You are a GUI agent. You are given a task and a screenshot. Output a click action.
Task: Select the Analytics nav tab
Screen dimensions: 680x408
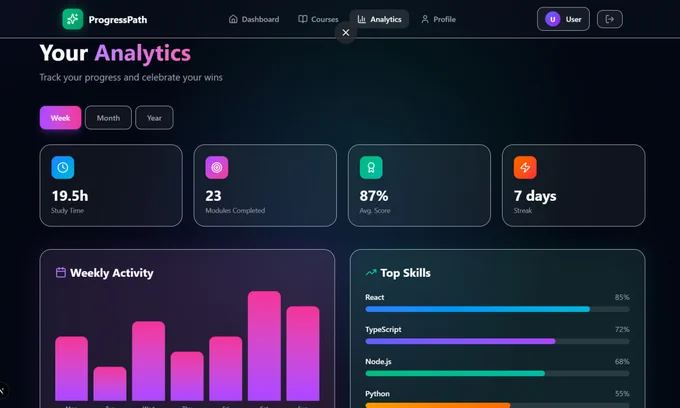click(379, 19)
